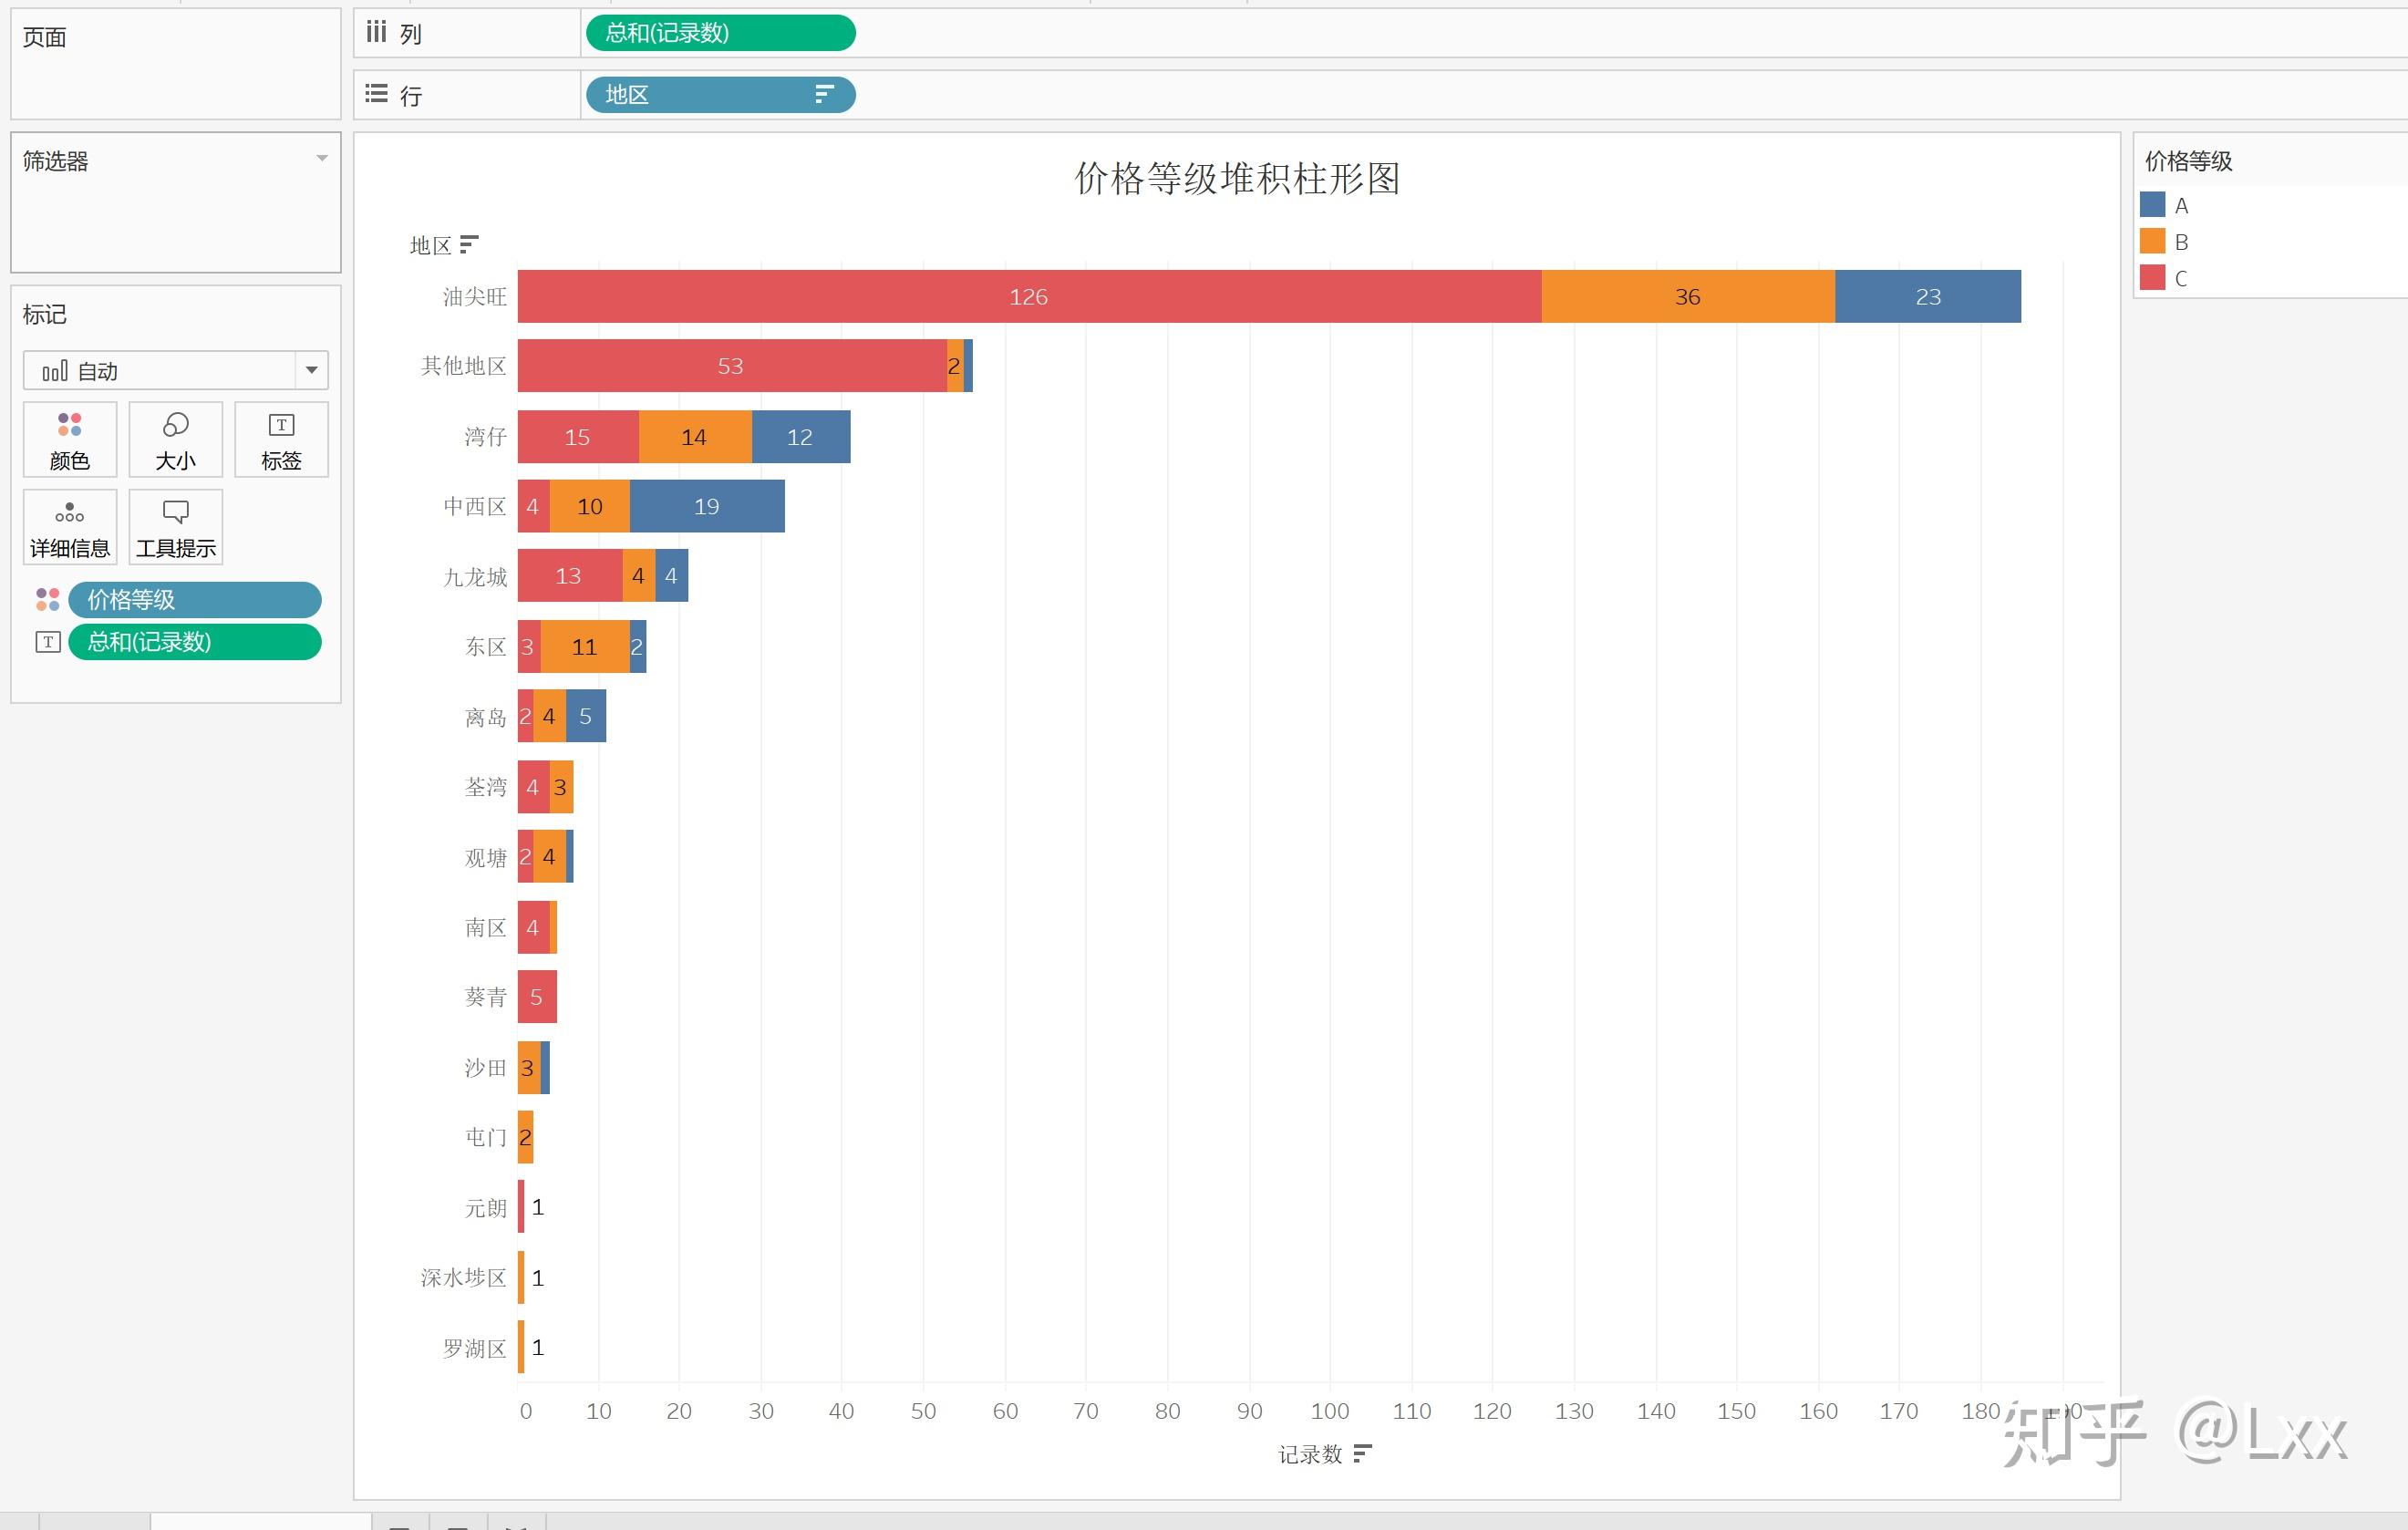Open the 工具提示 (Tooltip) marks icon
Screen dimensions: 2408x1530
(x=175, y=526)
